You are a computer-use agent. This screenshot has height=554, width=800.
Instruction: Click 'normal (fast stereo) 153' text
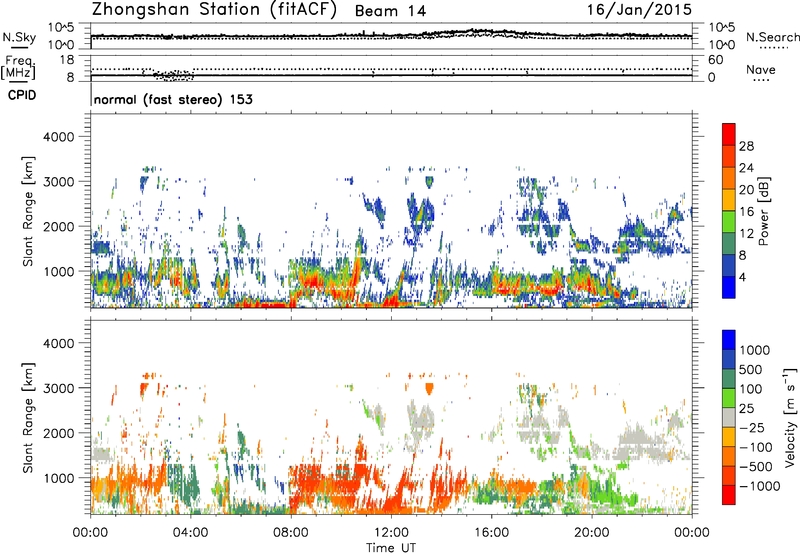(x=173, y=99)
